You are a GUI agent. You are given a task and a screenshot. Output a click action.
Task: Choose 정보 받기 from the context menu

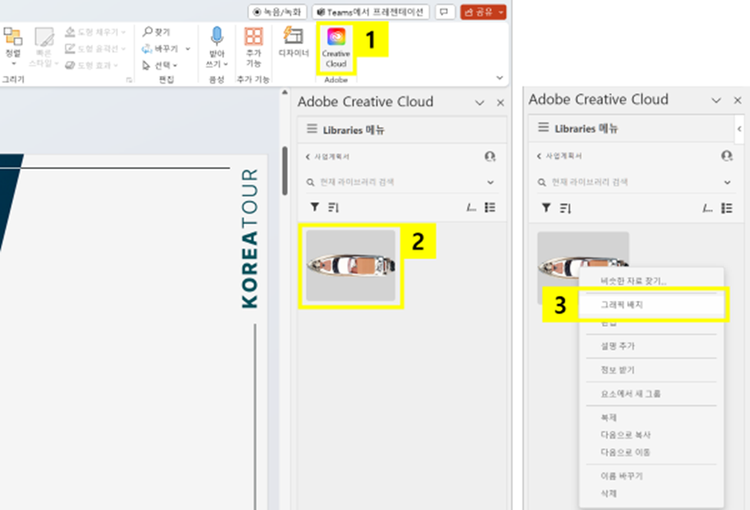click(651, 370)
